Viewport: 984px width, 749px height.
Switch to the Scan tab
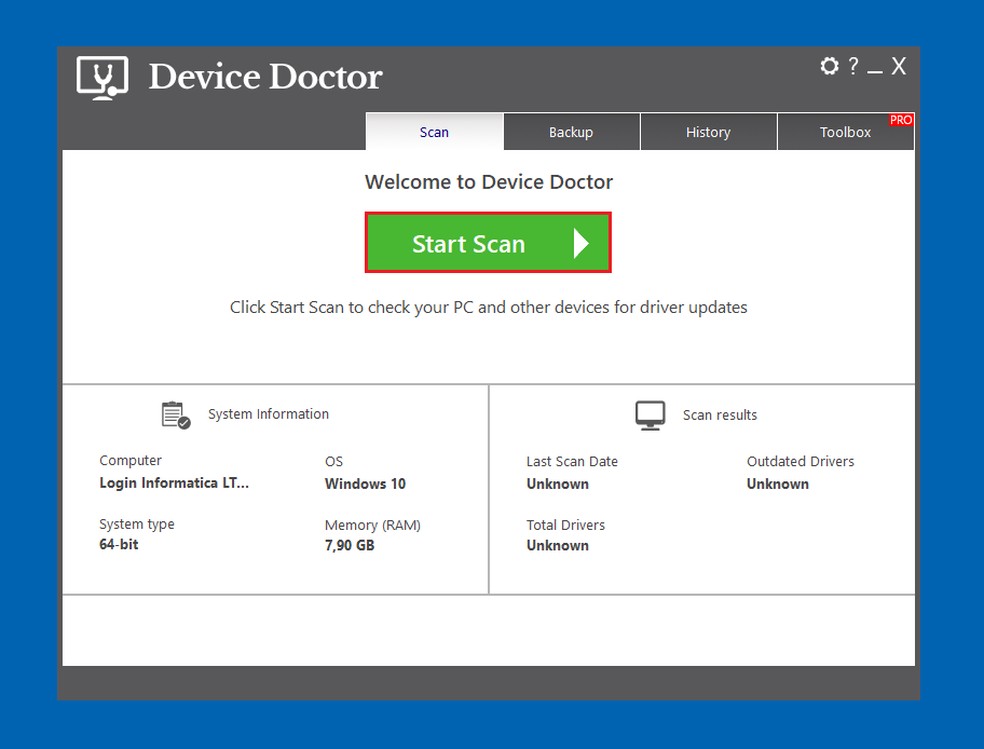click(434, 132)
